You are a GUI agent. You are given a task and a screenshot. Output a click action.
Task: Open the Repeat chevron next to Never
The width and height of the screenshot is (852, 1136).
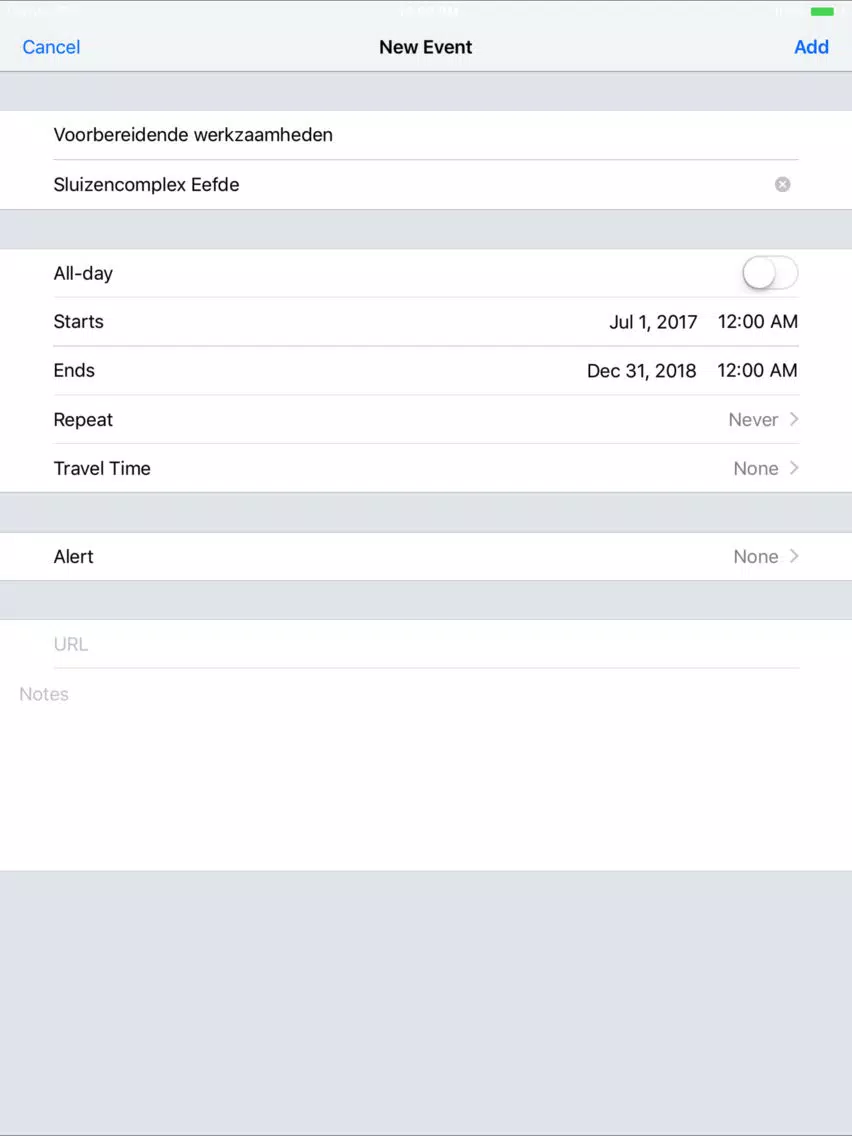[794, 419]
